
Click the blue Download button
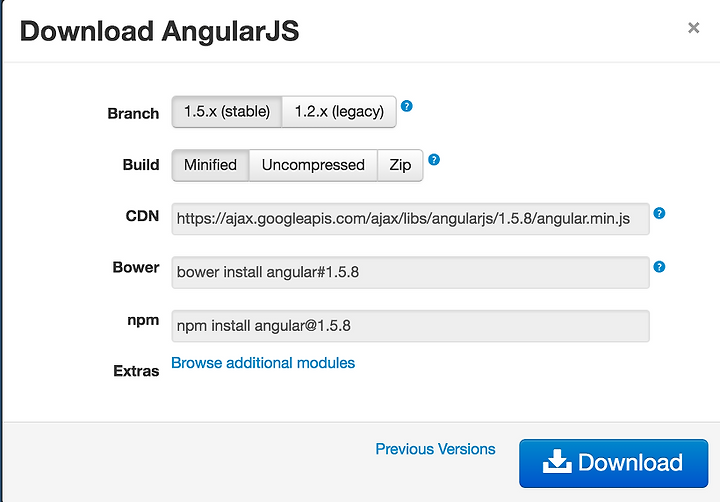(x=613, y=463)
